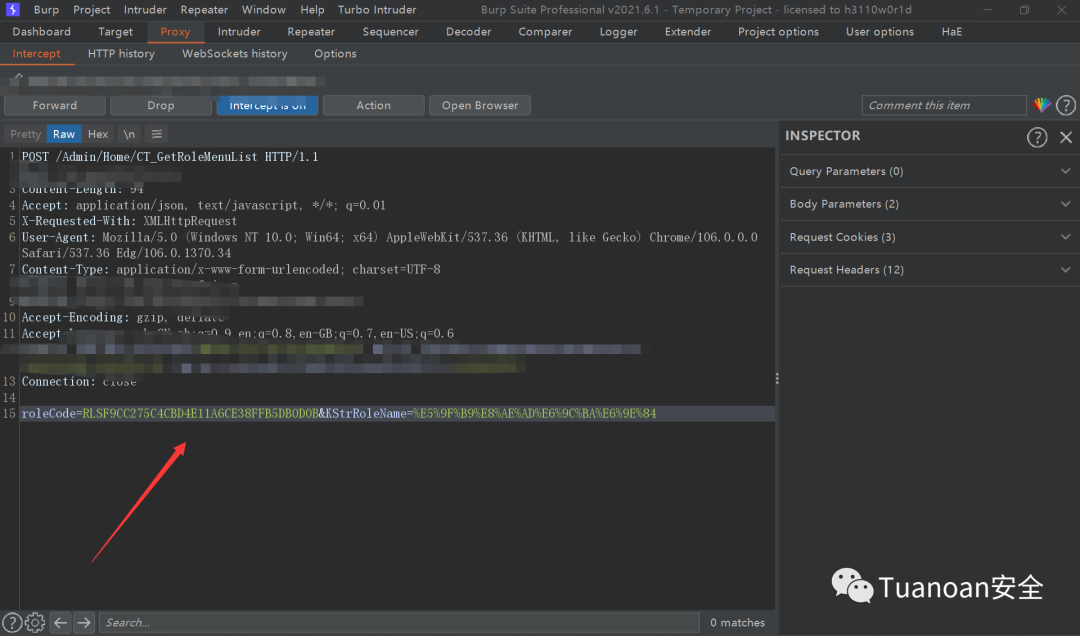Image resolution: width=1080 pixels, height=636 pixels.
Task: Expand Query Parameters (0) section
Action: click(930, 171)
